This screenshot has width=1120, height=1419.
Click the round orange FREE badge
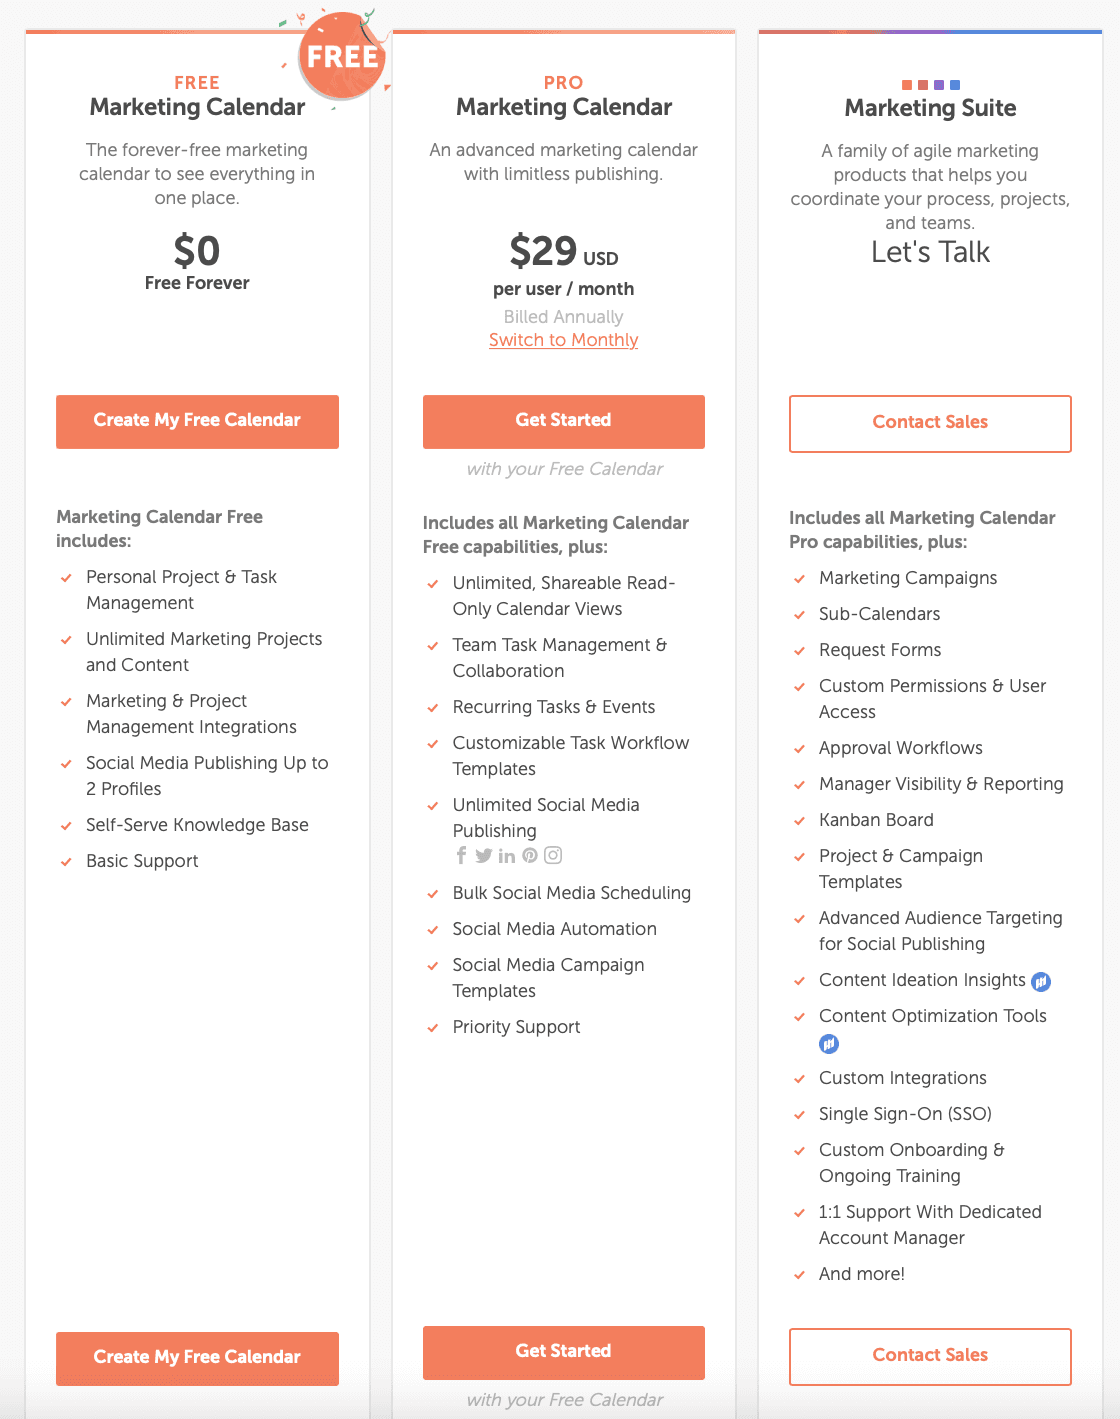(342, 56)
